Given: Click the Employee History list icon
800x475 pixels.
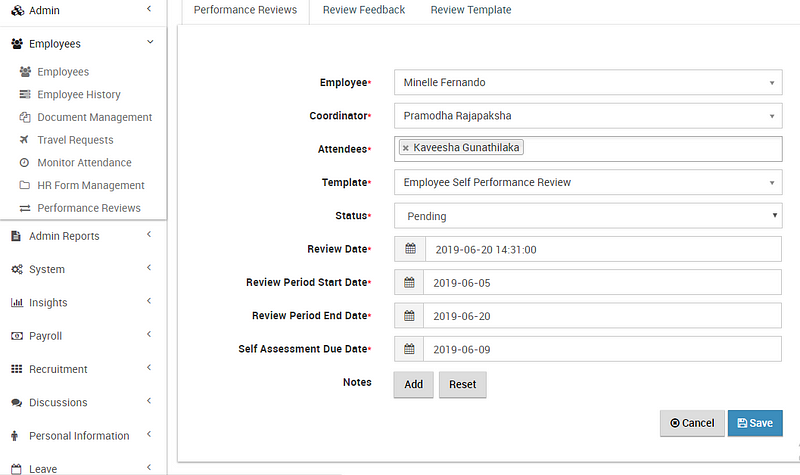Looking at the screenshot, I should (24, 94).
